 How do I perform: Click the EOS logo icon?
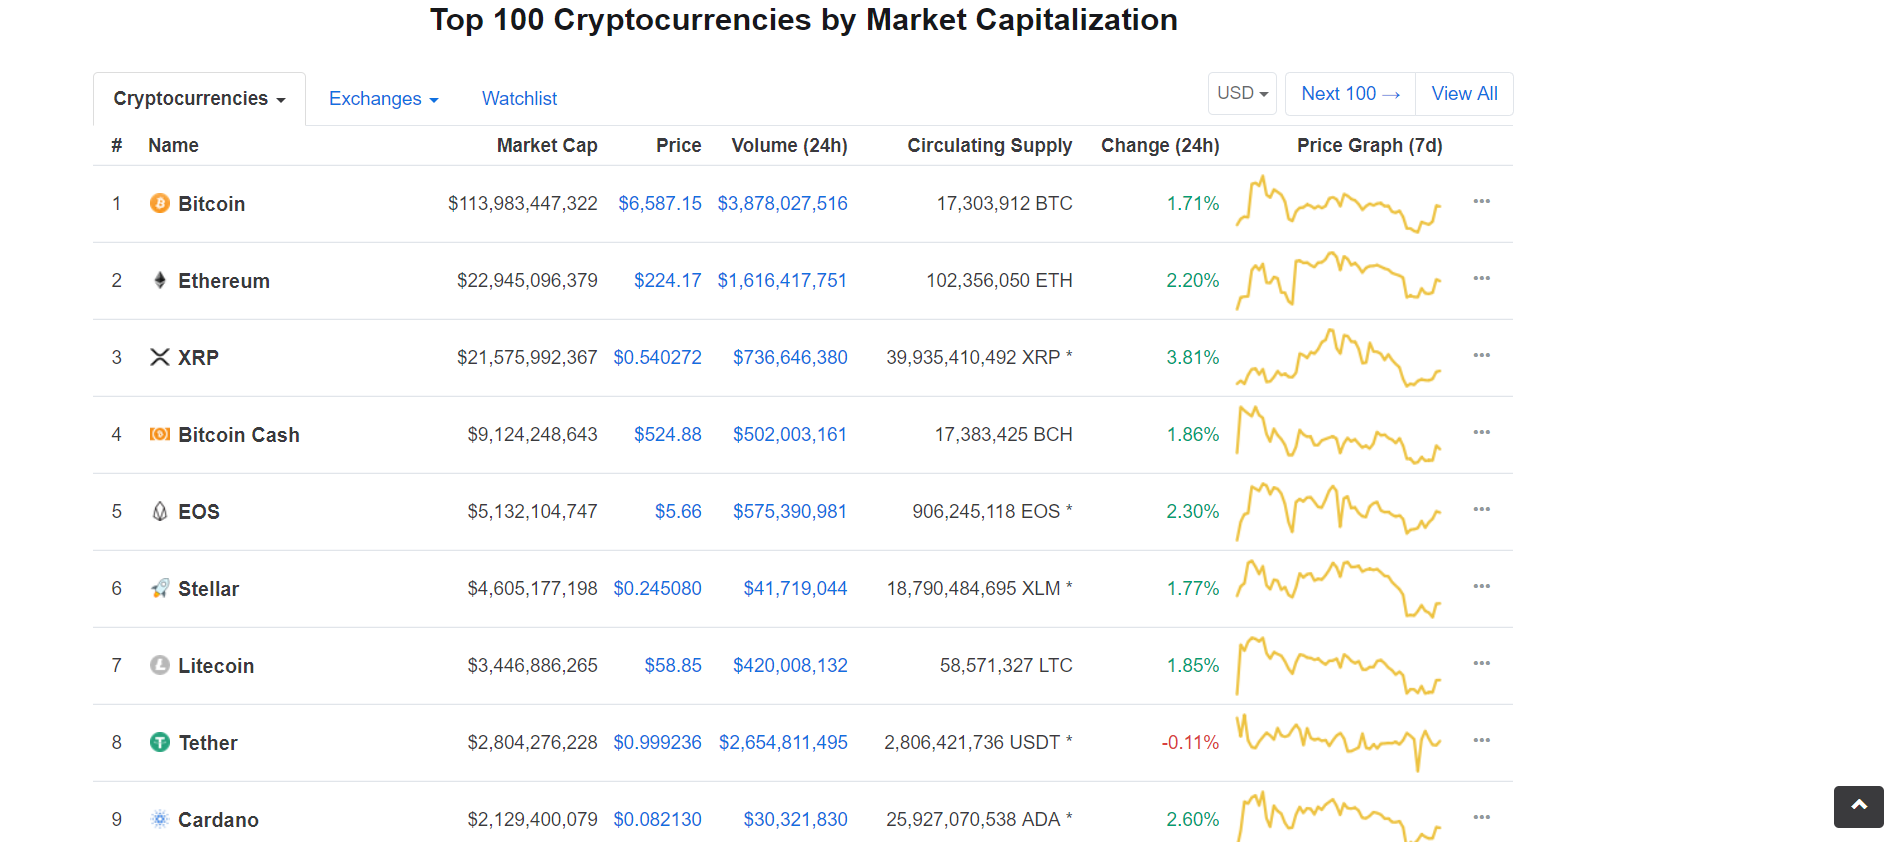(159, 512)
